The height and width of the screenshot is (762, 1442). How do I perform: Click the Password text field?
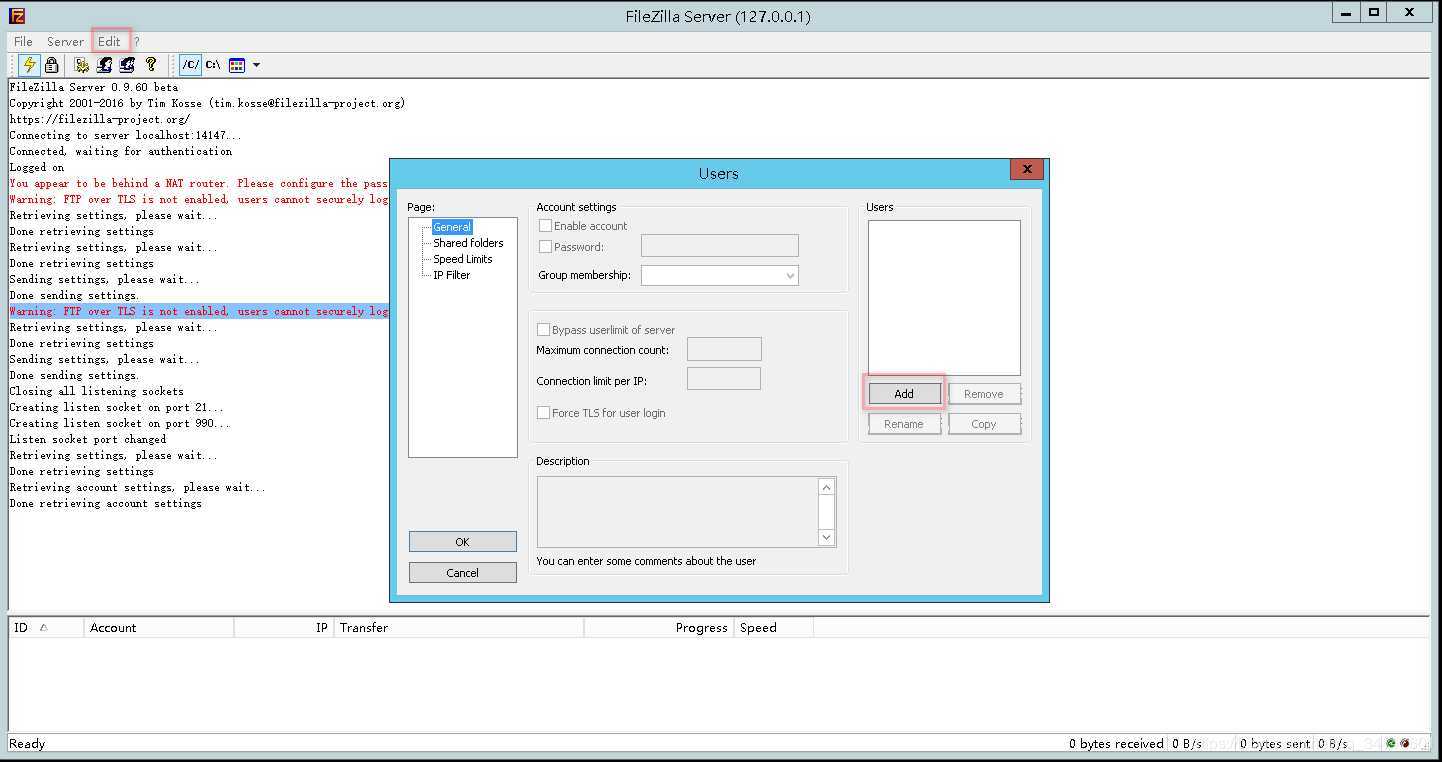[719, 246]
